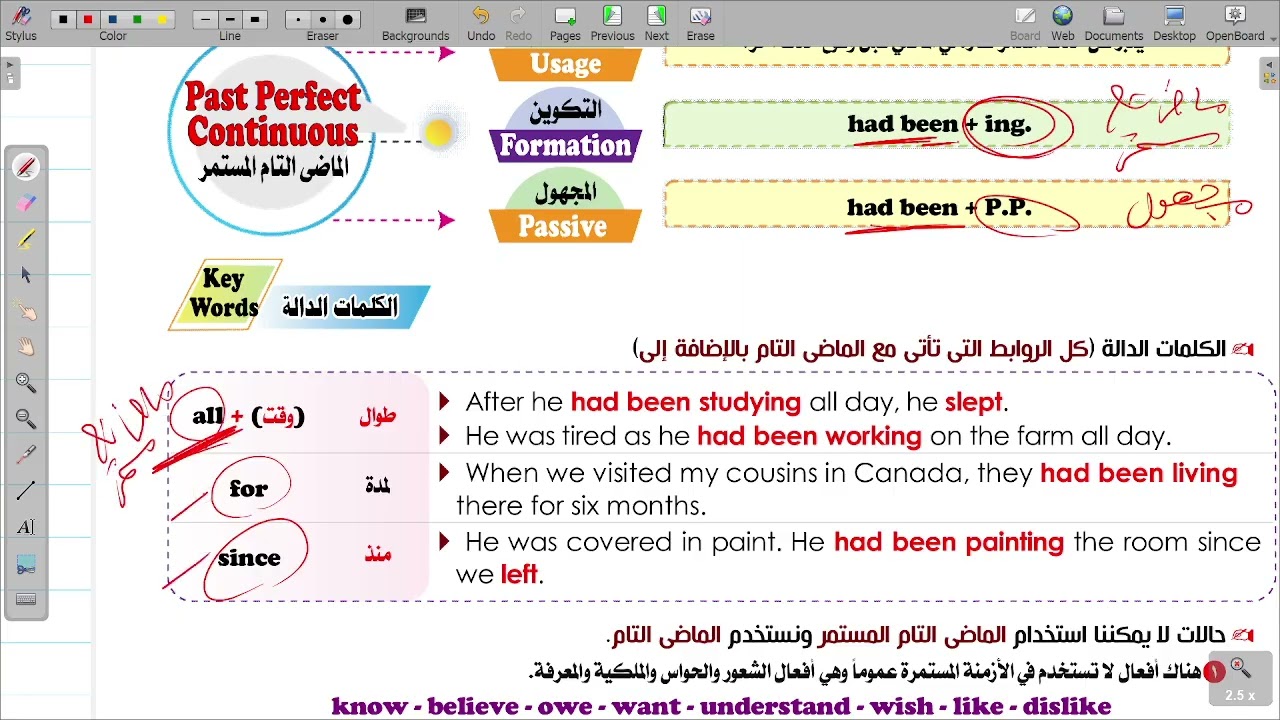The height and width of the screenshot is (720, 1280).
Task: Open the Backgrounds chooser
Action: (x=416, y=23)
